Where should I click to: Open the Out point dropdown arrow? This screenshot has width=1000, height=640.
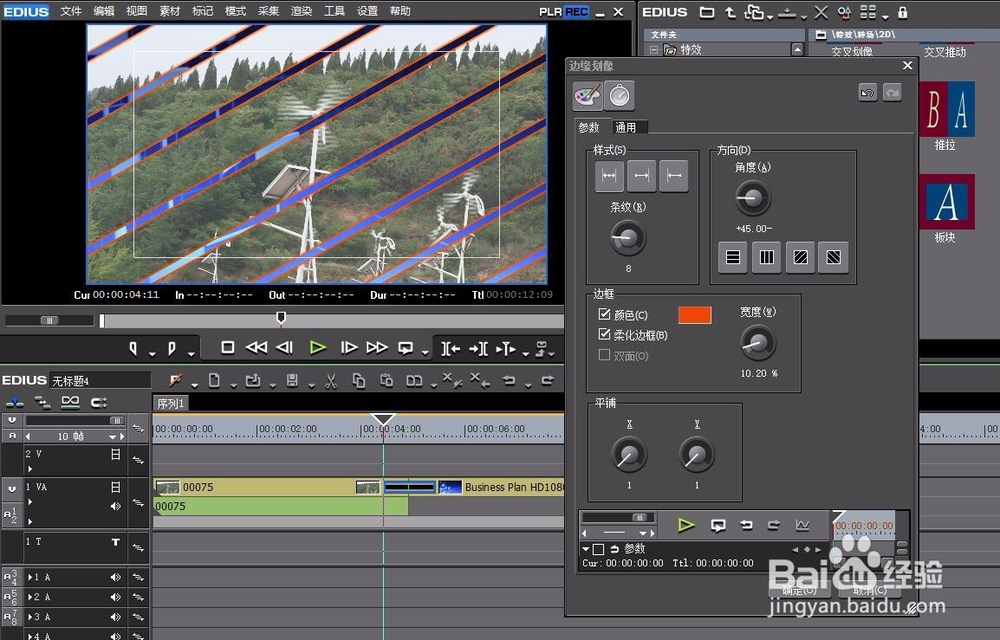(x=191, y=353)
